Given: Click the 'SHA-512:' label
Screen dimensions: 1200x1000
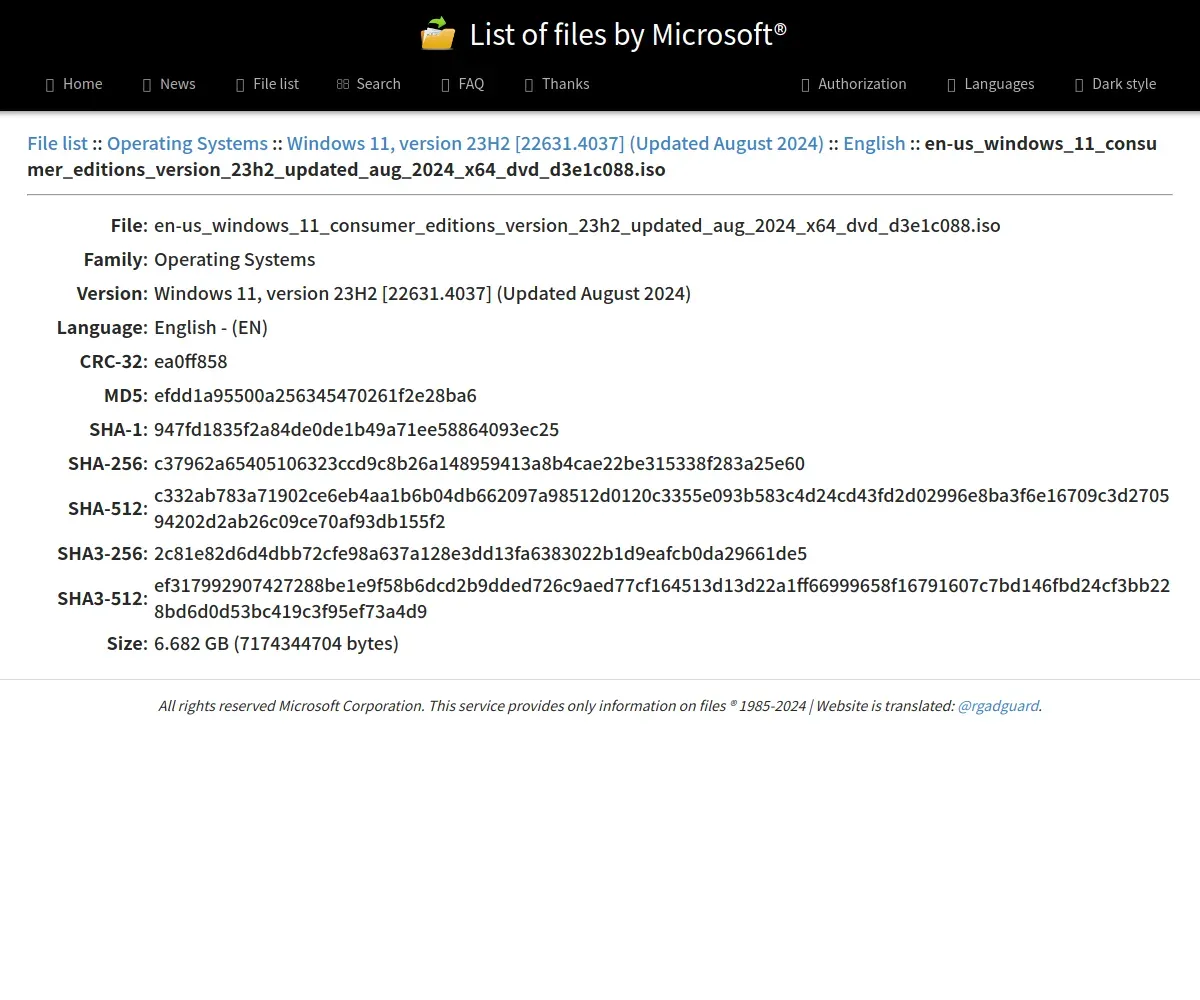Looking at the screenshot, I should tap(108, 509).
